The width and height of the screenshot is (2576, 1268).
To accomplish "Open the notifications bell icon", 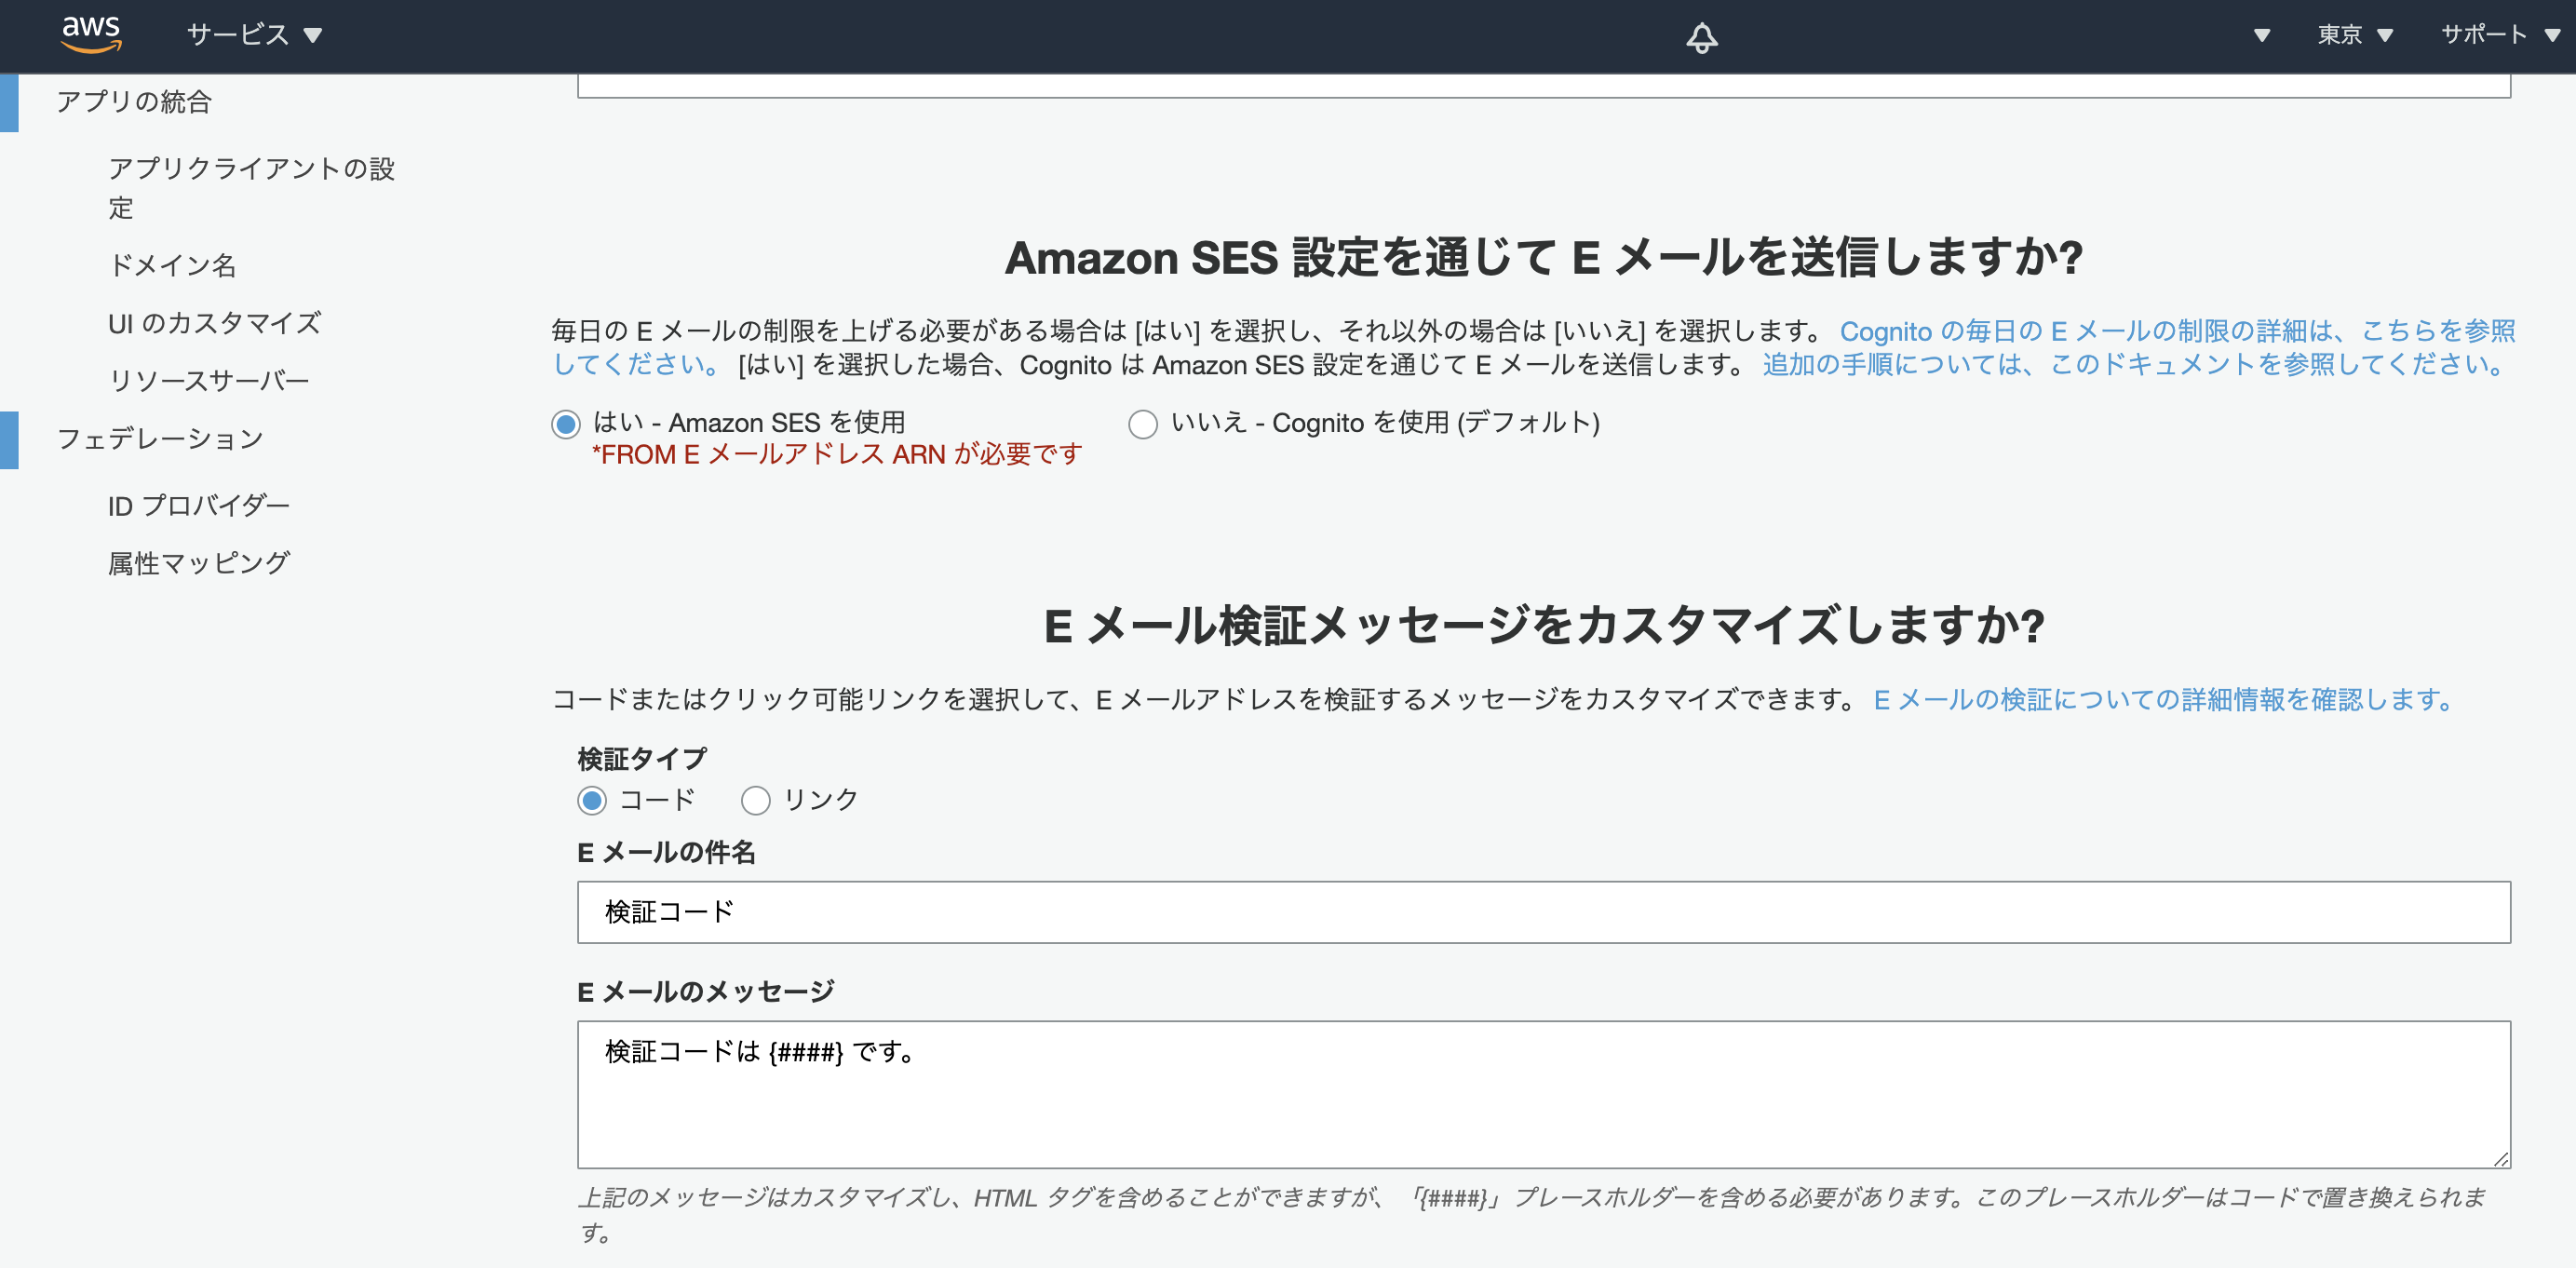I will tap(1701, 37).
